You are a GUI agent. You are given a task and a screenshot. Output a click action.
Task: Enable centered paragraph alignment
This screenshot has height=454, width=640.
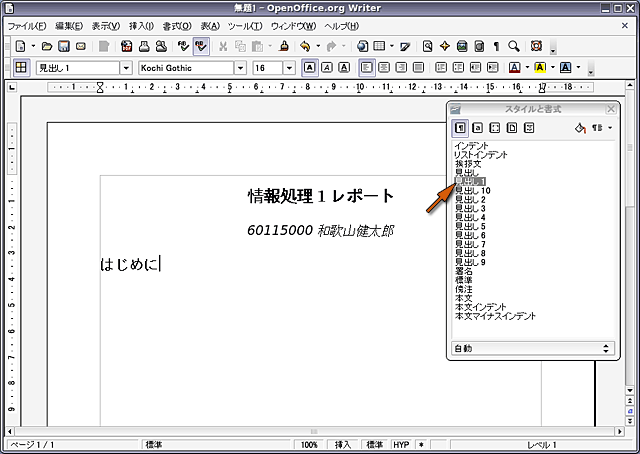coord(385,68)
